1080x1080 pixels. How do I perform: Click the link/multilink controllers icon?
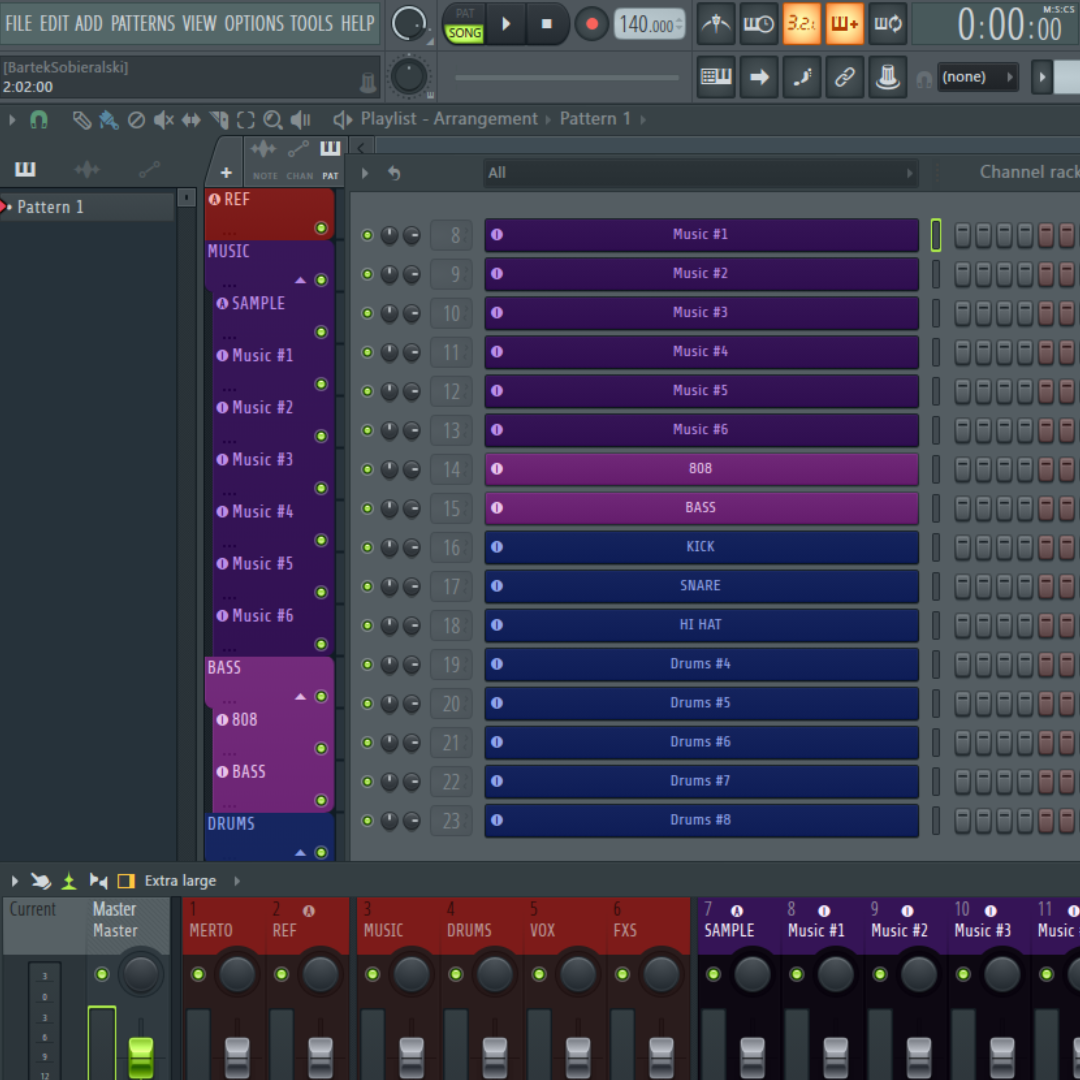(844, 76)
